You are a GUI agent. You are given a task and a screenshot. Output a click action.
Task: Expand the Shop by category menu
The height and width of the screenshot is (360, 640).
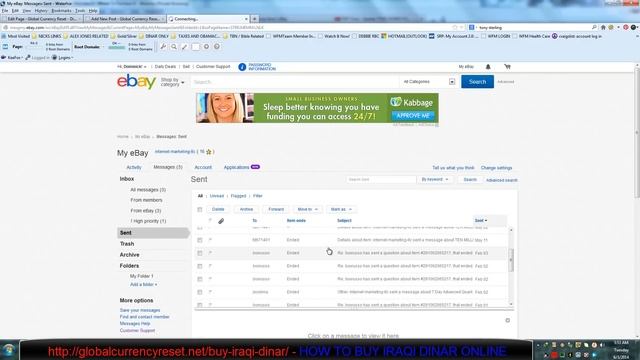[172, 82]
